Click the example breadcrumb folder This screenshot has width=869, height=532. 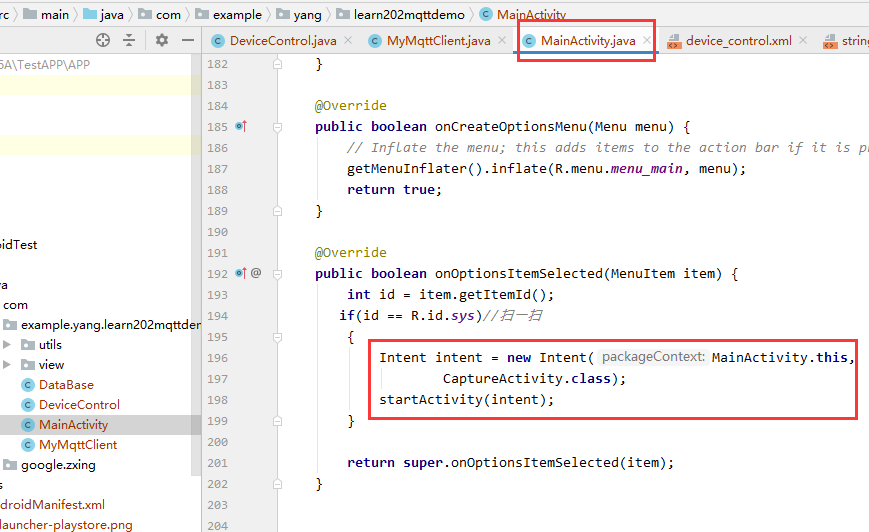(x=228, y=14)
